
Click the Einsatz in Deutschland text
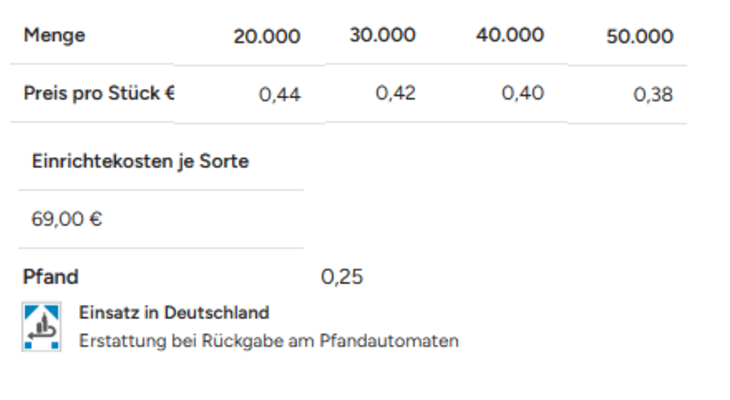174,312
